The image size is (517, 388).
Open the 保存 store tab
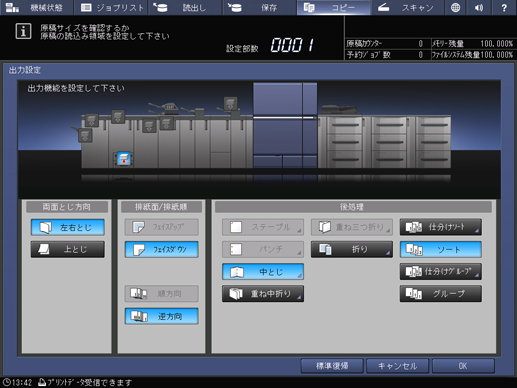[259, 7]
